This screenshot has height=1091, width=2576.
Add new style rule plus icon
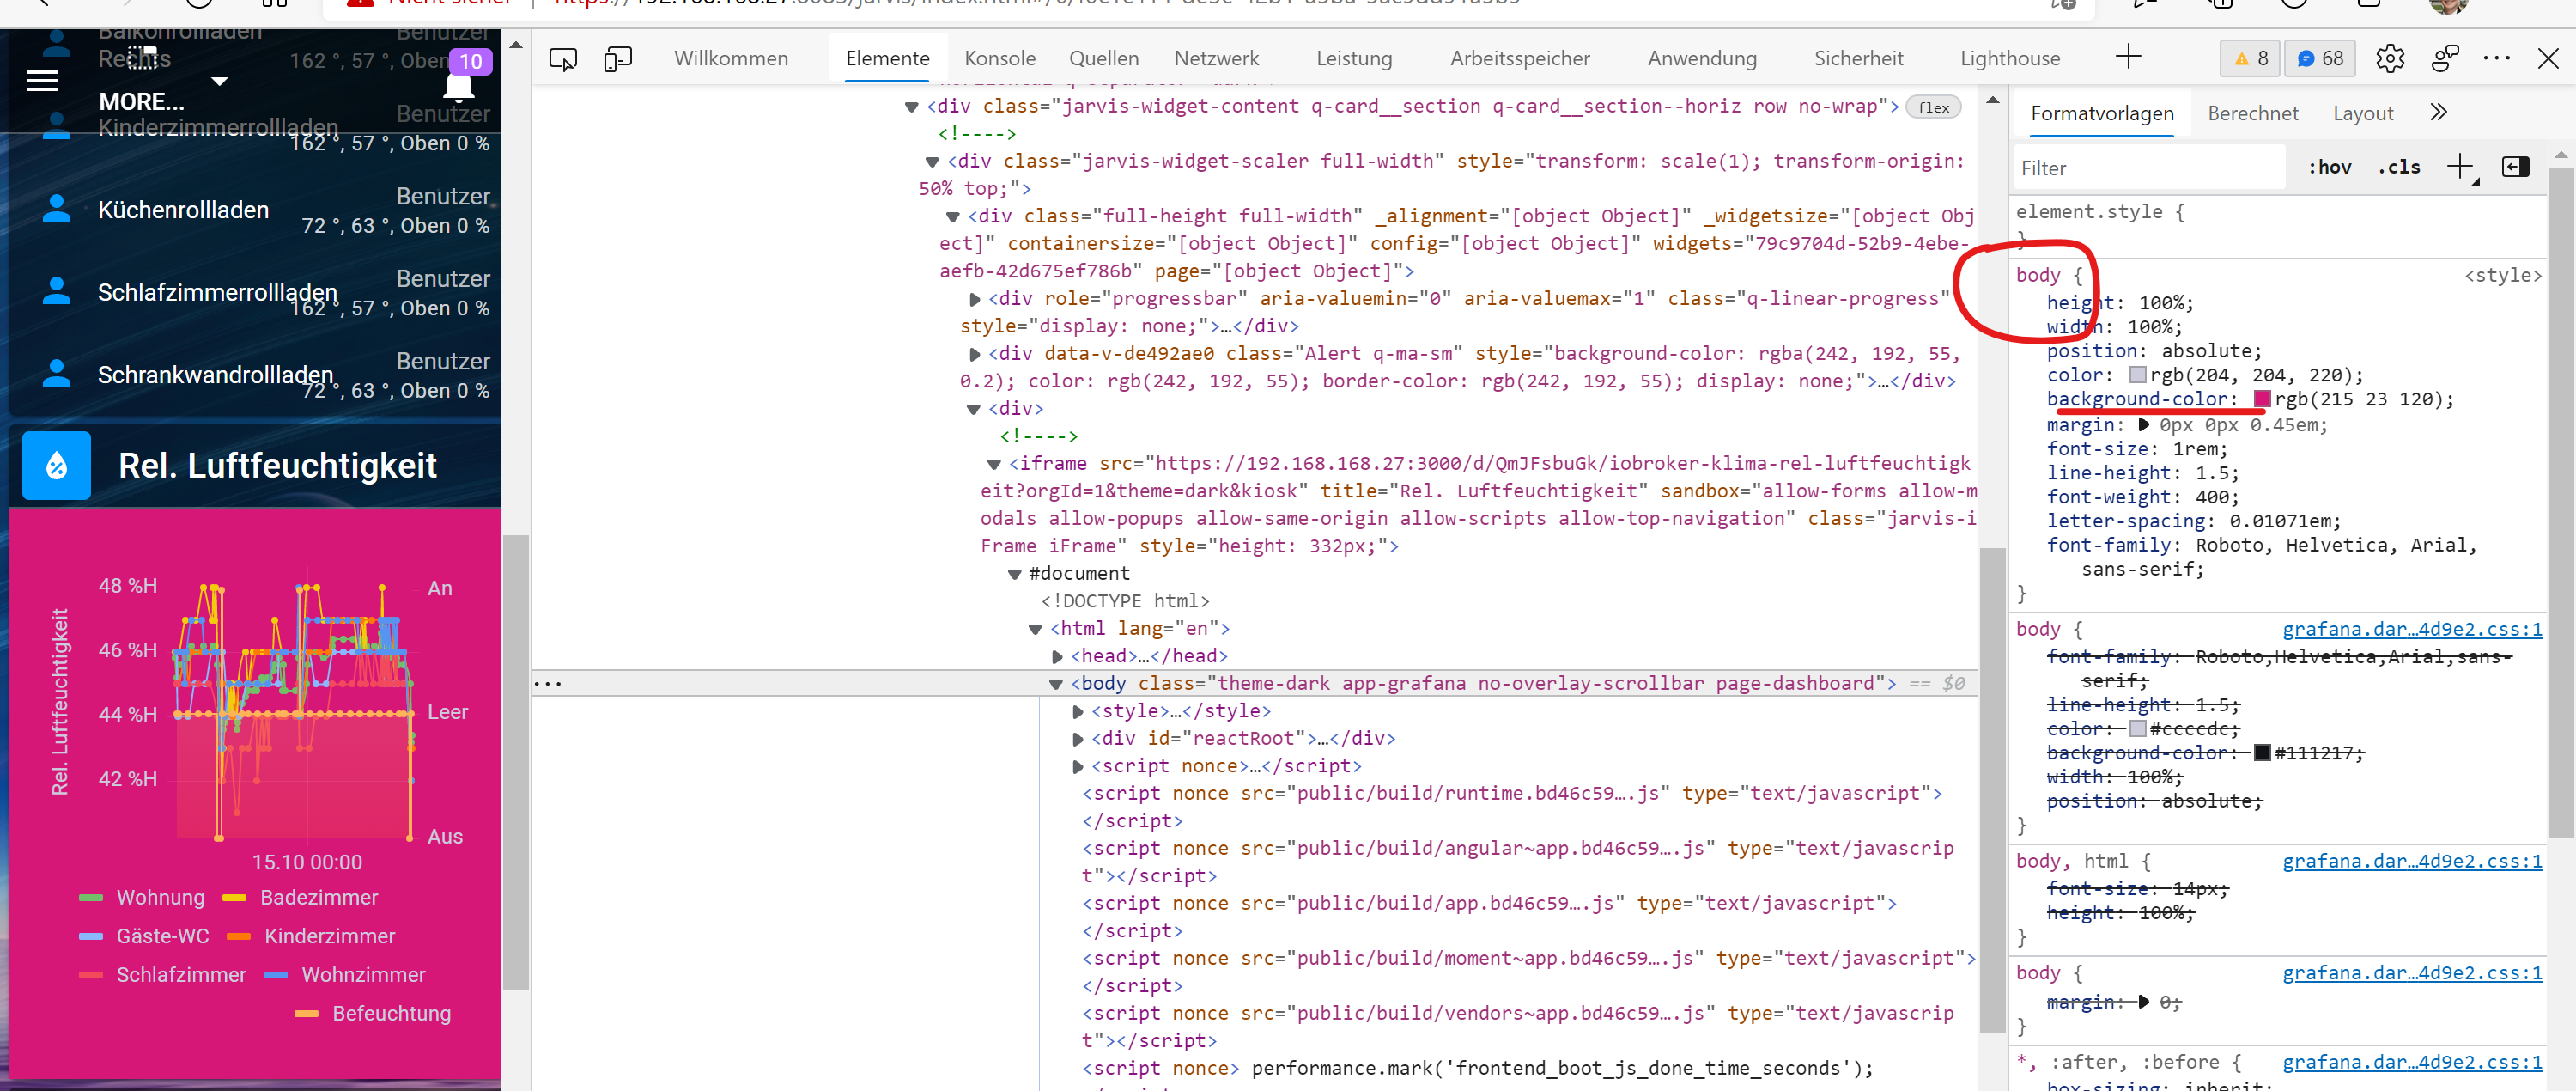coord(2460,167)
